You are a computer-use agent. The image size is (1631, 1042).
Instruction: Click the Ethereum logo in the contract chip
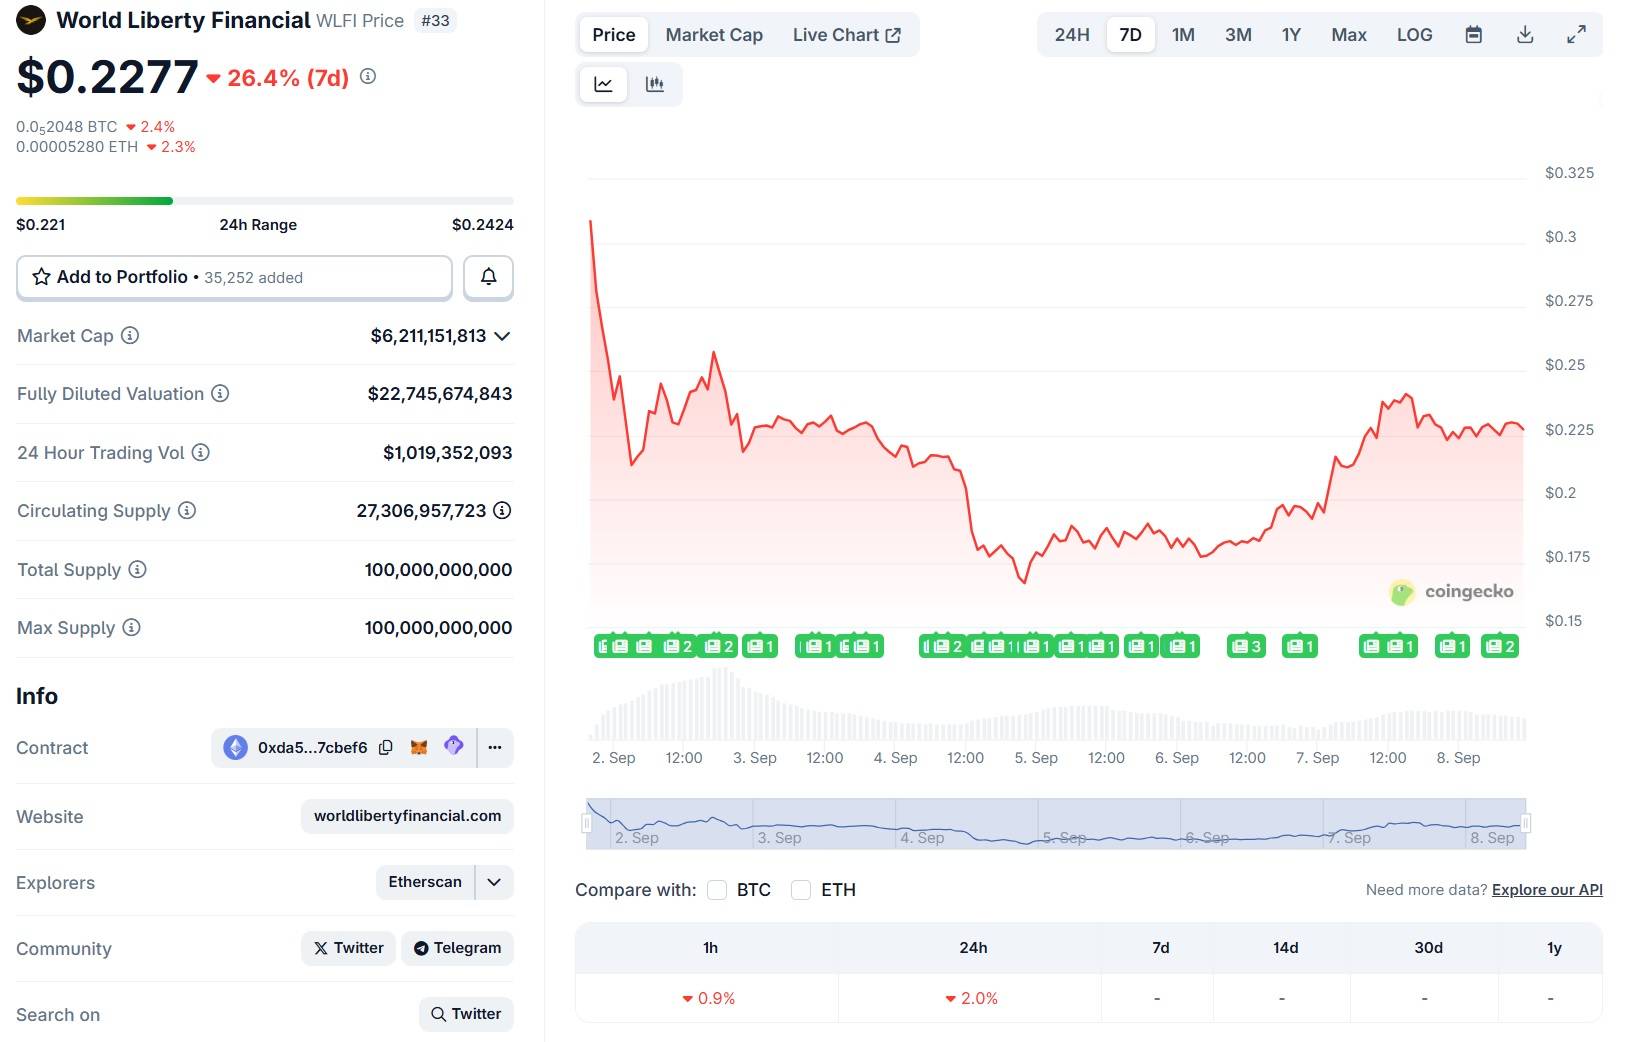[x=235, y=747]
